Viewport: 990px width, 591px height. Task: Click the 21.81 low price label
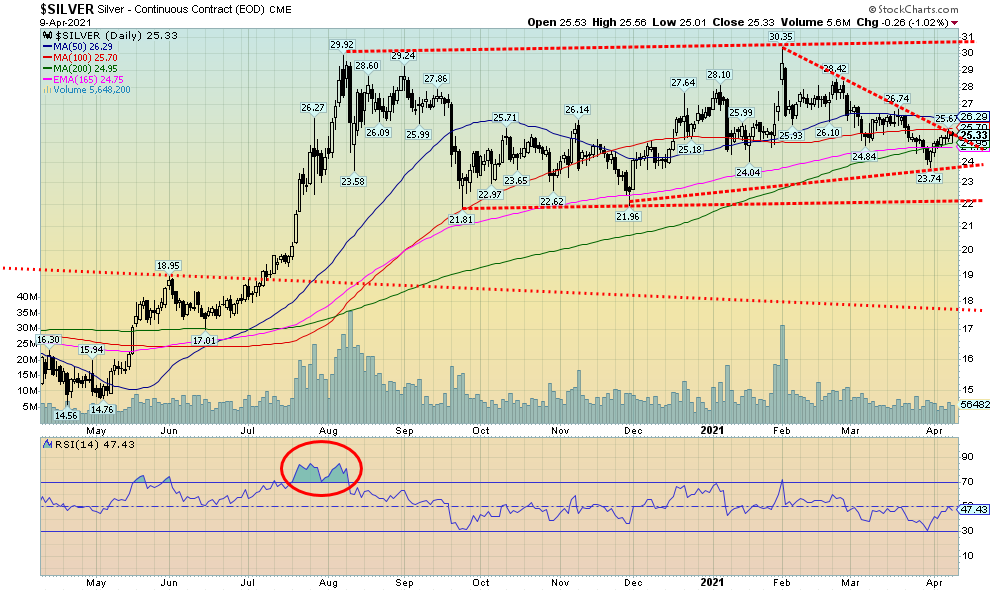pyautogui.click(x=461, y=219)
